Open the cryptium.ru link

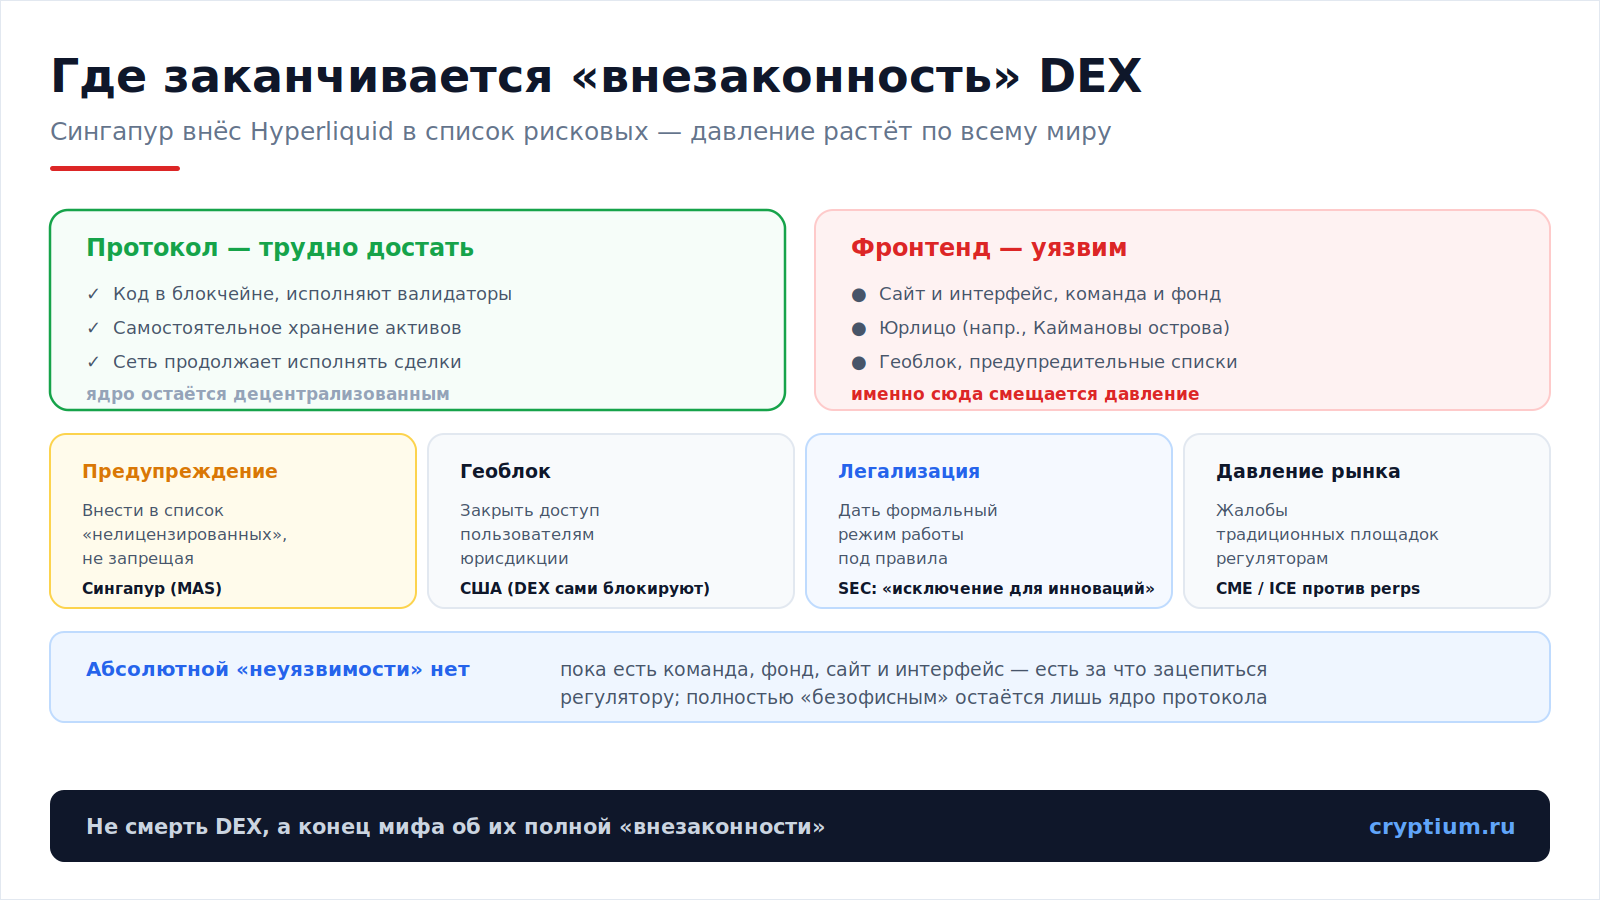[x=1442, y=826]
